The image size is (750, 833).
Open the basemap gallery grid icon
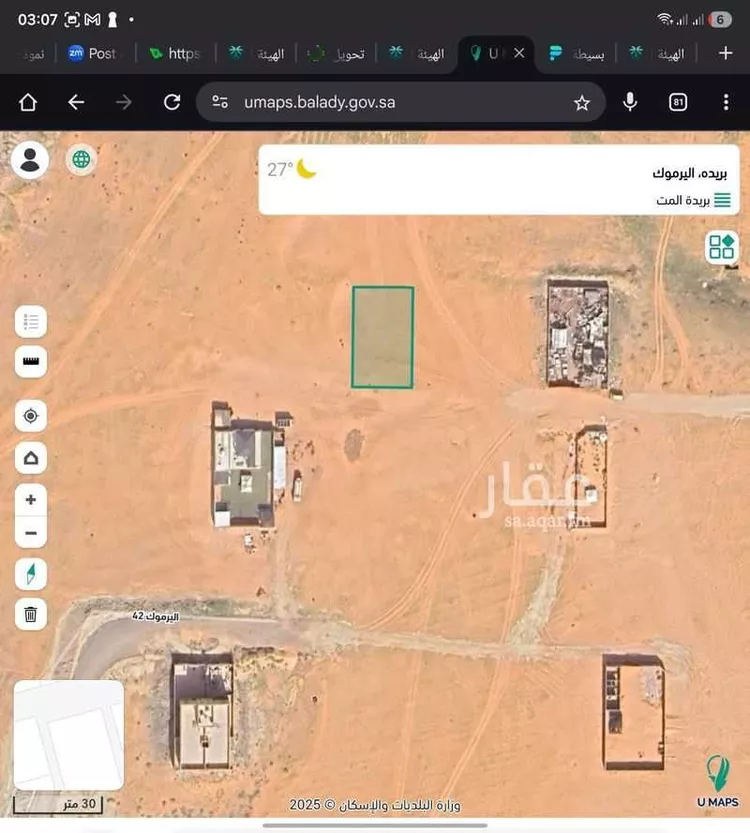721,246
